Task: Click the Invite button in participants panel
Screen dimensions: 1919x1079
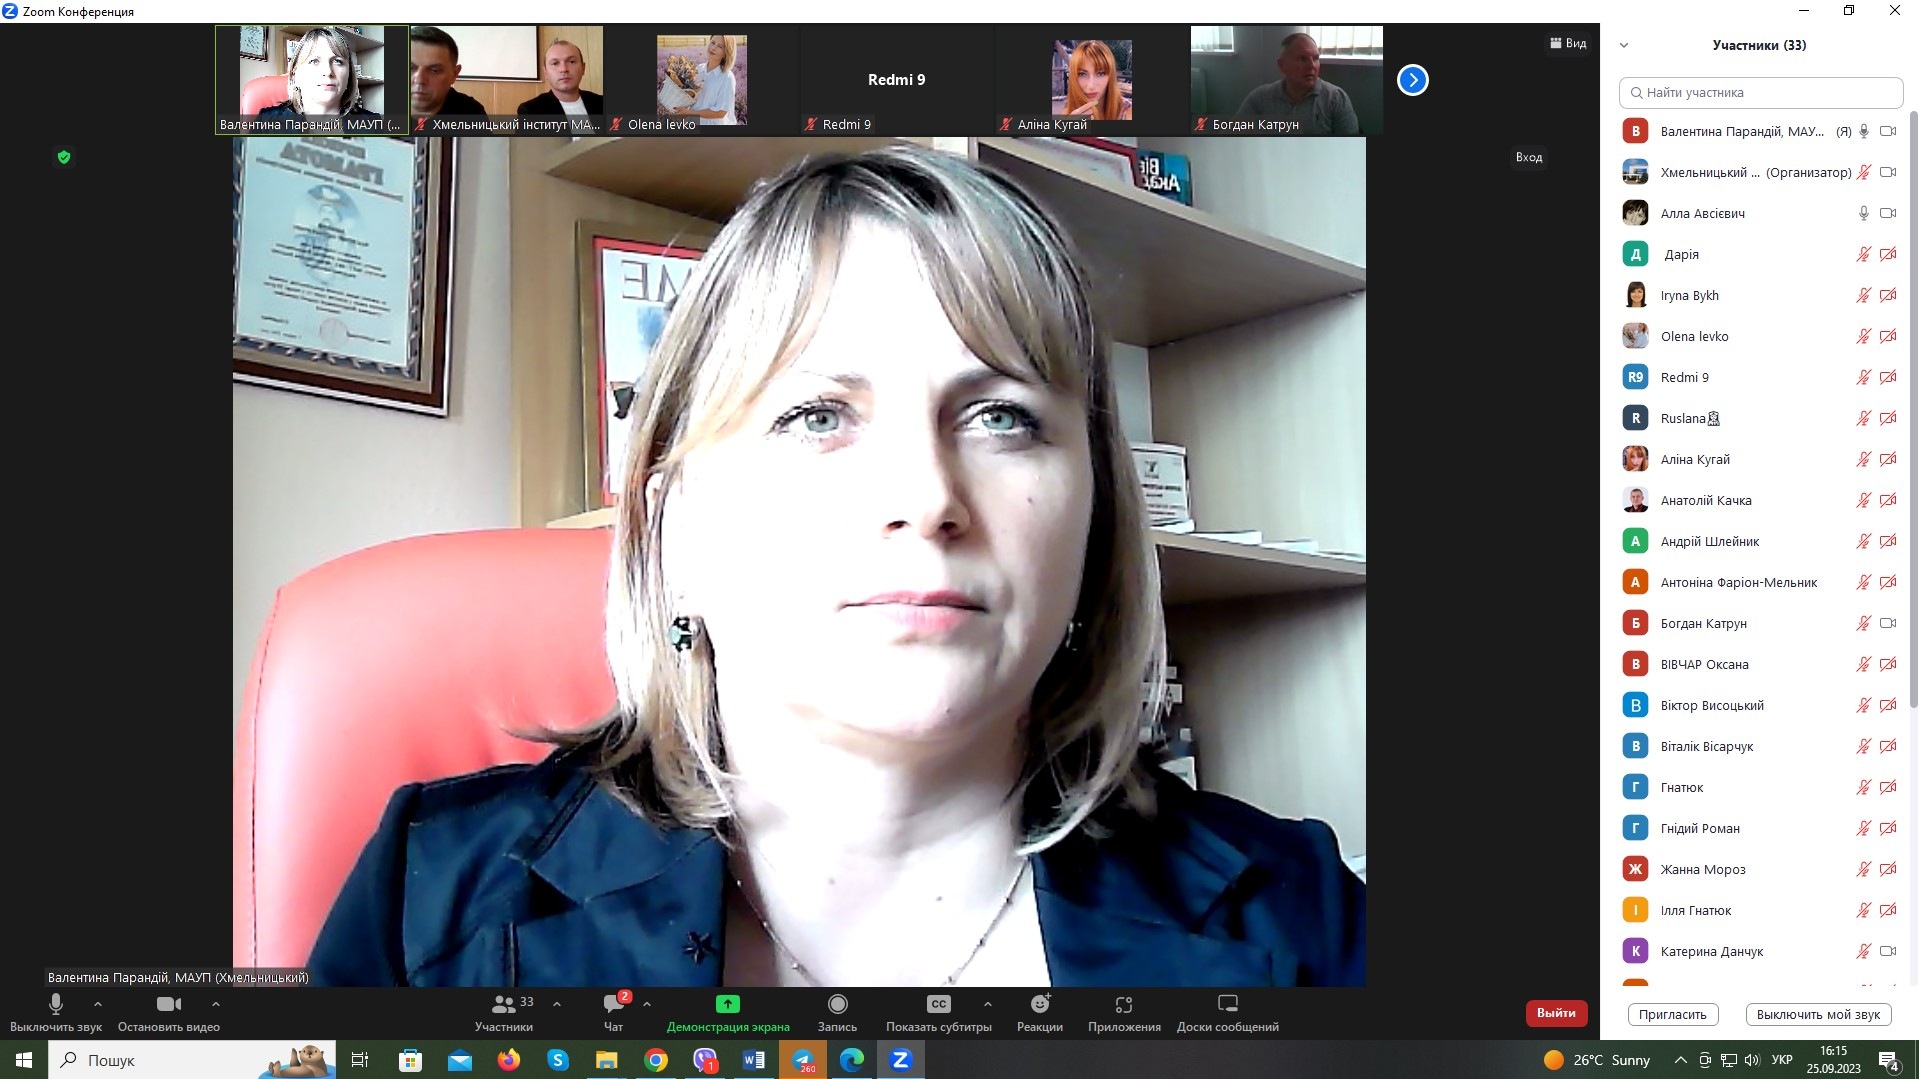Action: [1673, 1014]
